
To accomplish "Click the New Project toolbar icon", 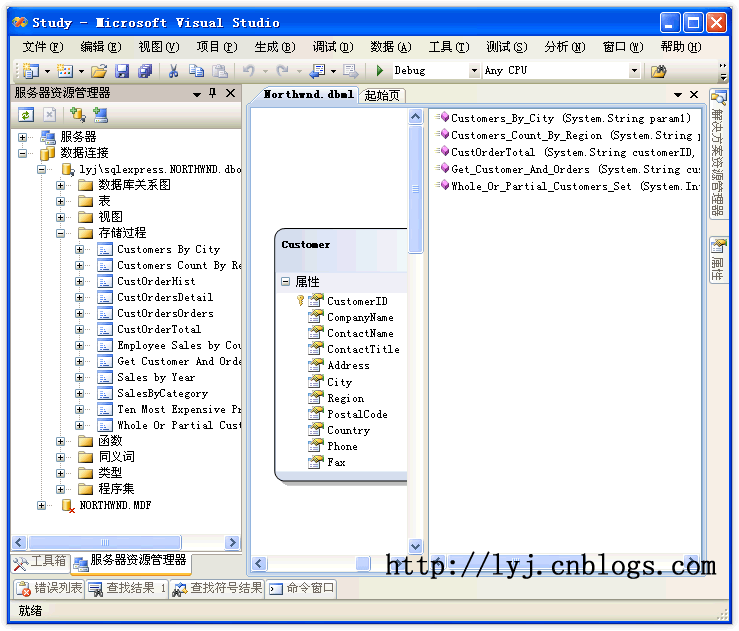I will click(x=31, y=71).
